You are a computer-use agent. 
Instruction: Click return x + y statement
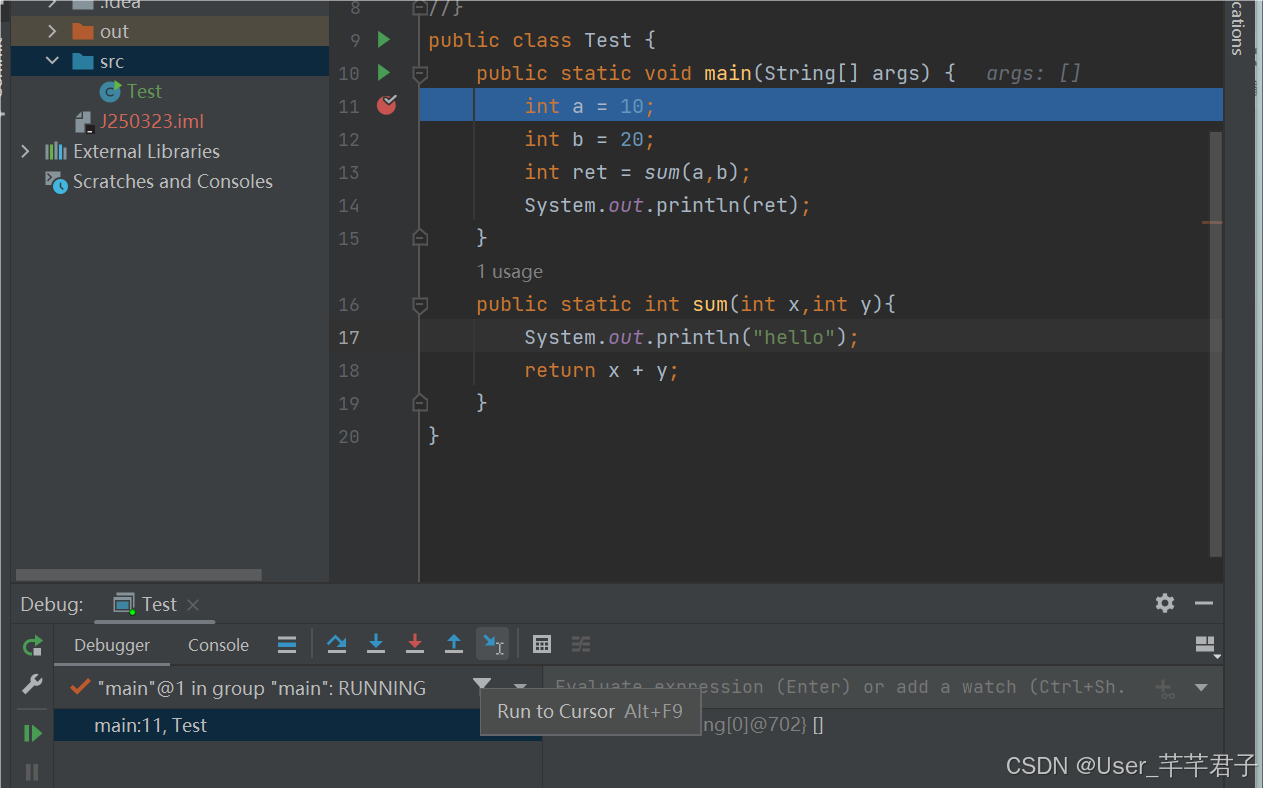tap(601, 370)
